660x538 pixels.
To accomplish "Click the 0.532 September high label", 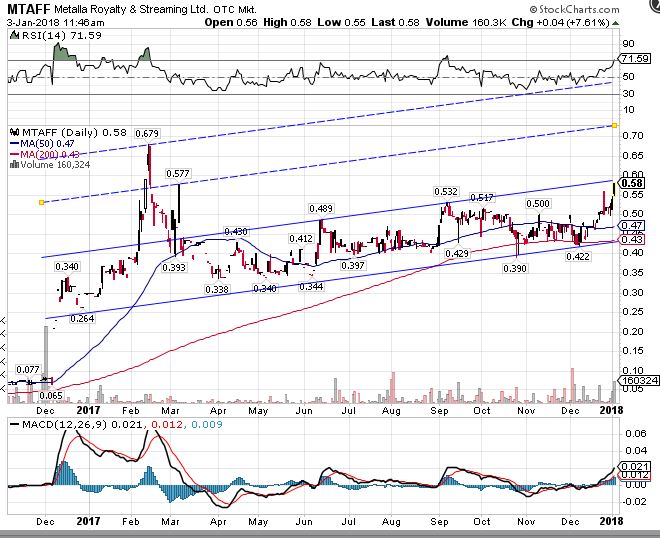I will tap(446, 192).
